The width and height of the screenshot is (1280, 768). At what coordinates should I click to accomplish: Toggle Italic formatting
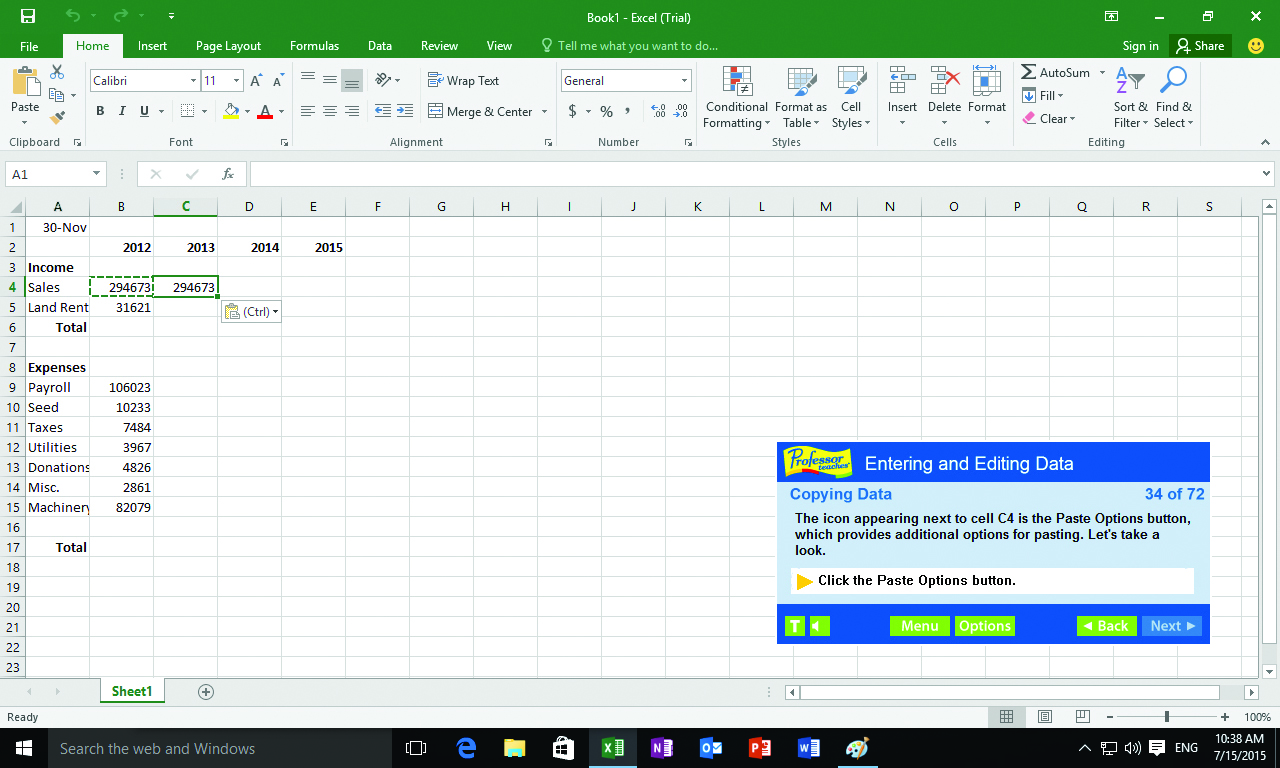[x=122, y=111]
